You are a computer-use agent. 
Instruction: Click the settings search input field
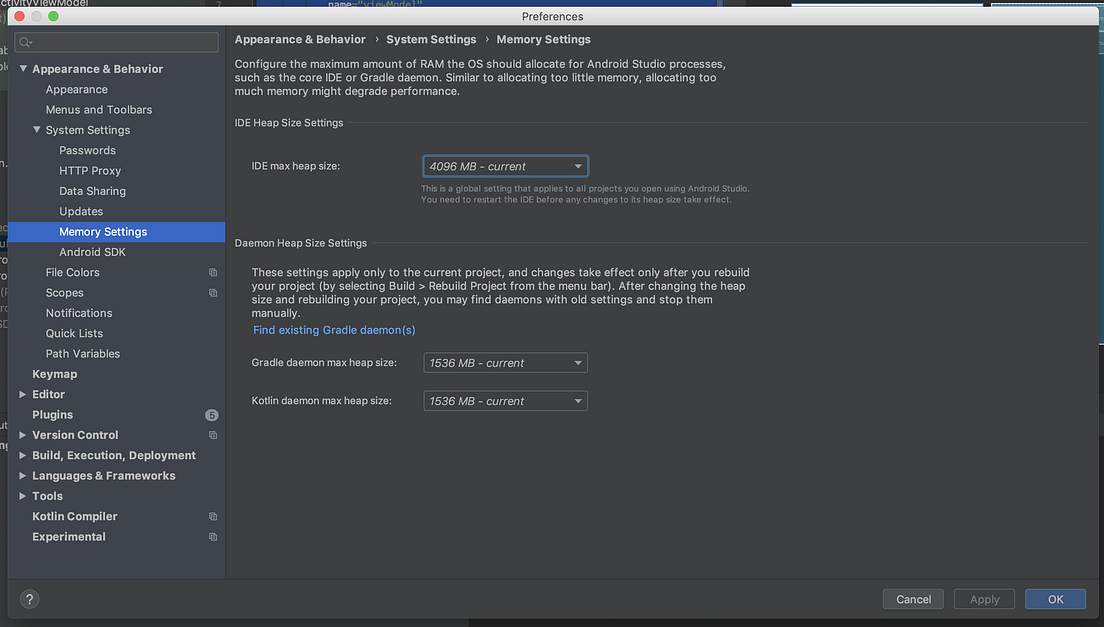116,42
